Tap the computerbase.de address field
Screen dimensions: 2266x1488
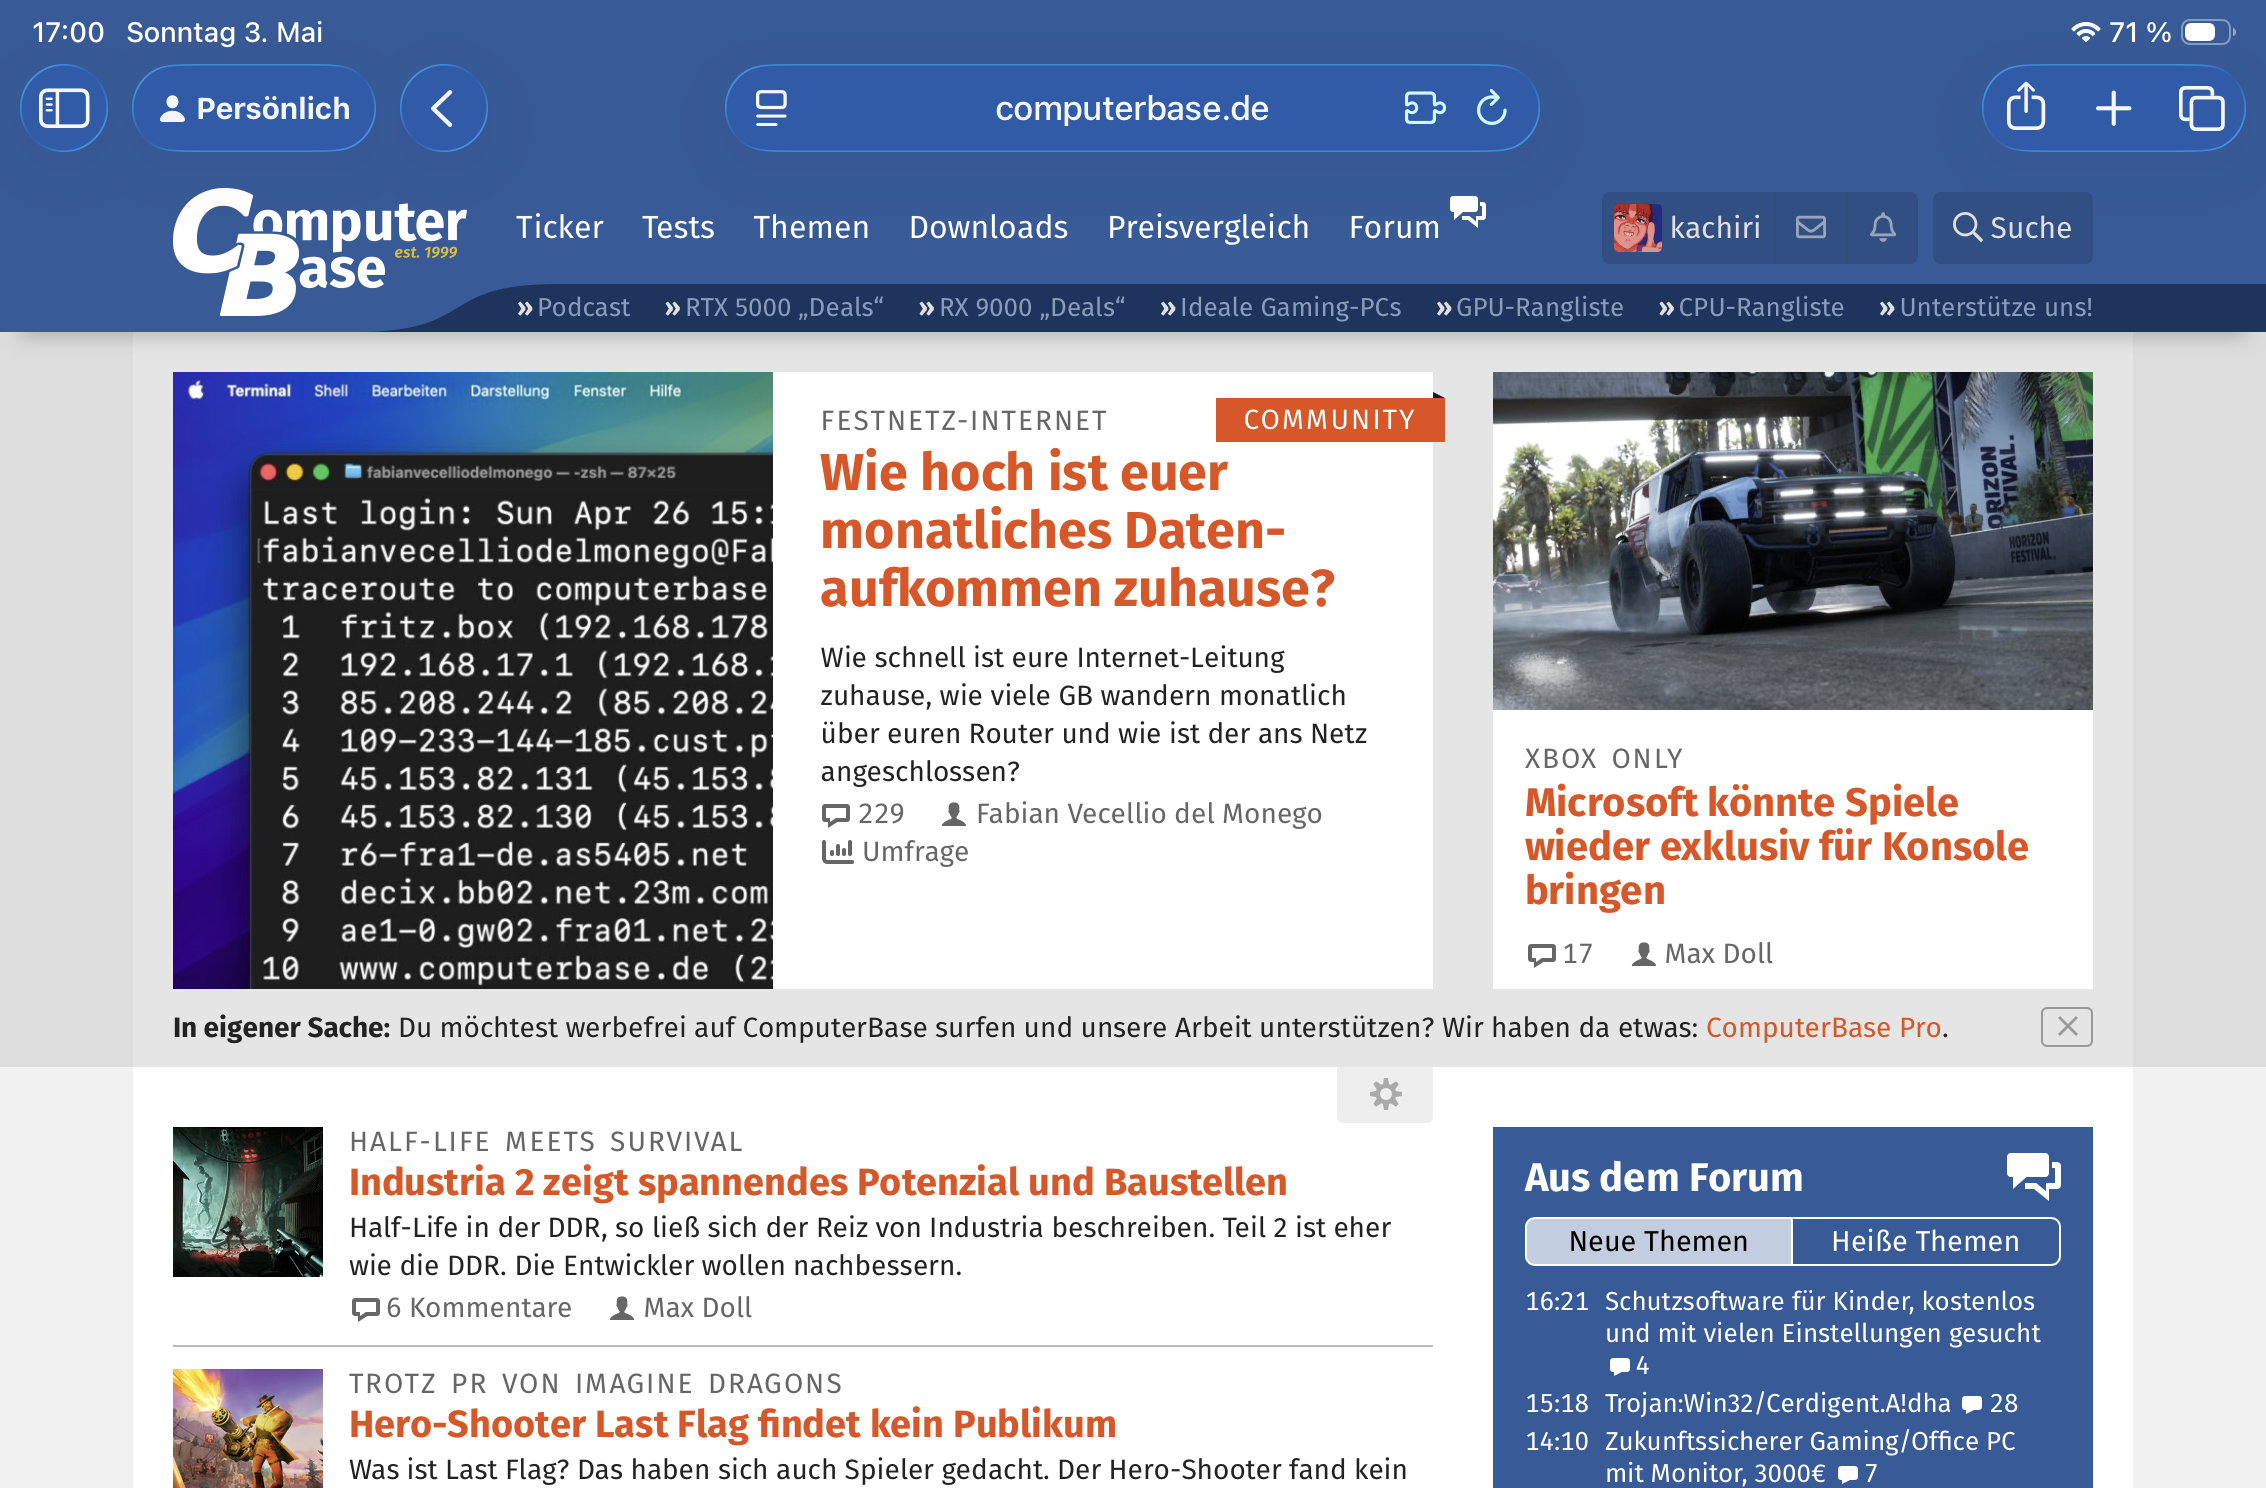click(x=1132, y=108)
